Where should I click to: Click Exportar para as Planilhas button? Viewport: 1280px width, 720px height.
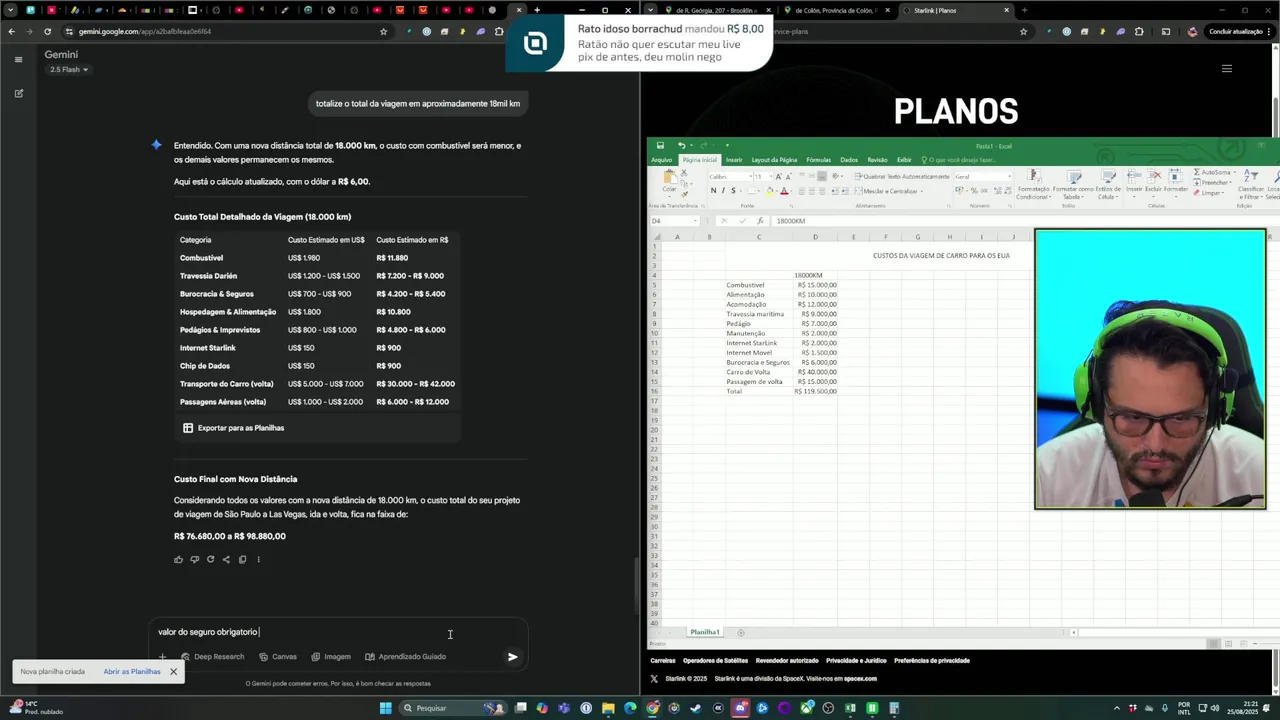(x=233, y=428)
